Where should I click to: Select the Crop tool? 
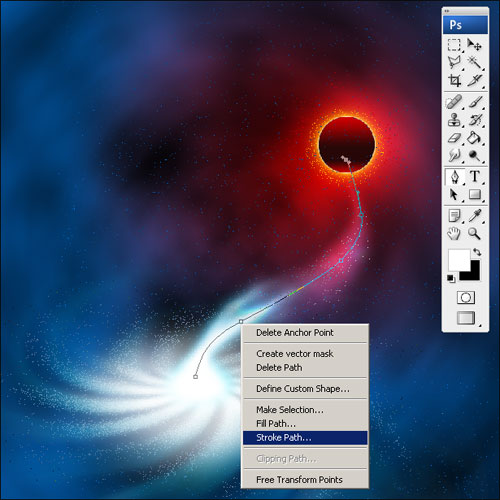454,80
